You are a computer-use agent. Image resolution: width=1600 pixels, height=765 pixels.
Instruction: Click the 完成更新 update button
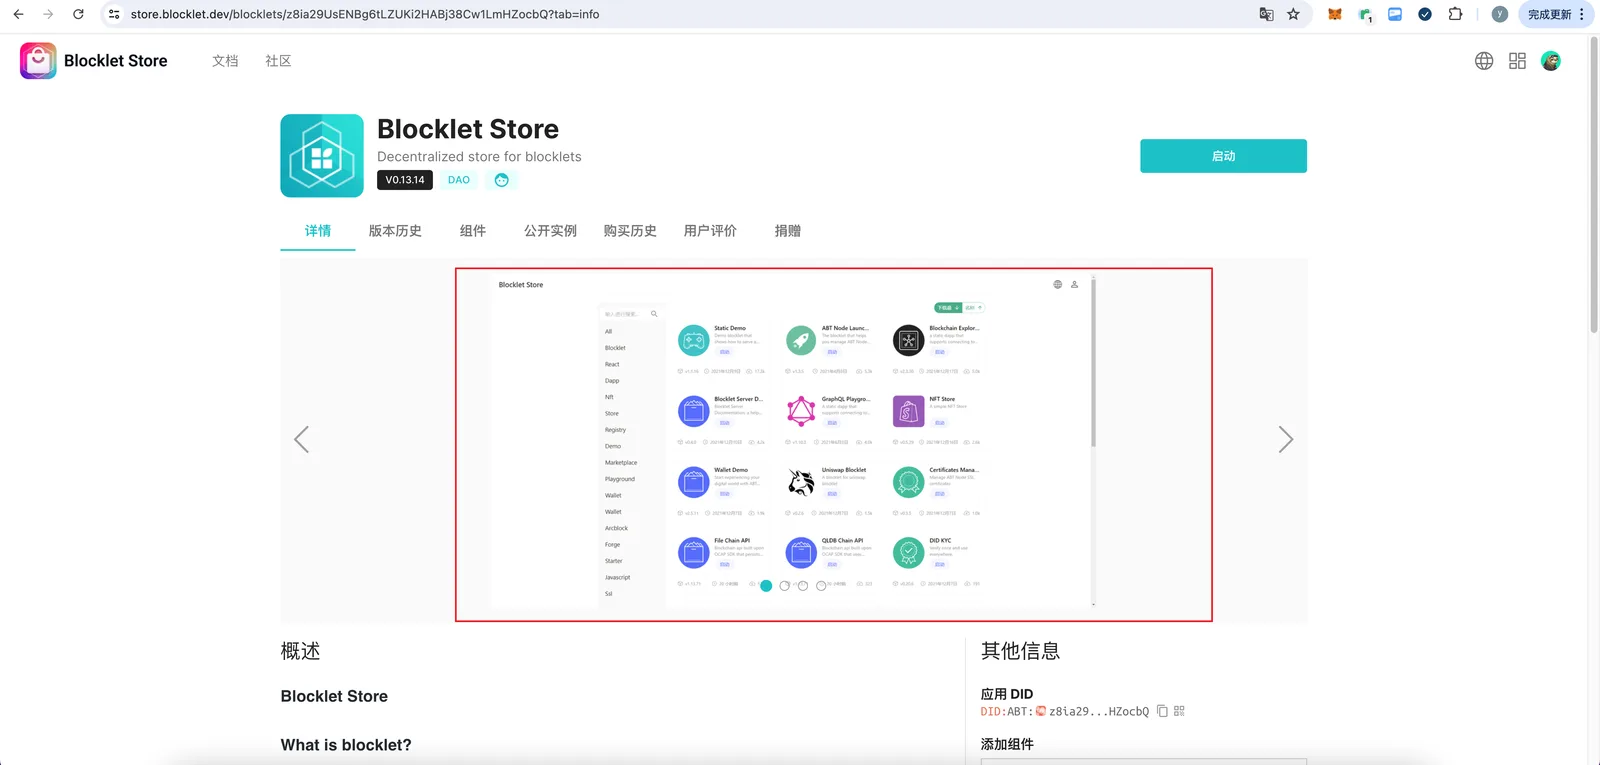1556,14
